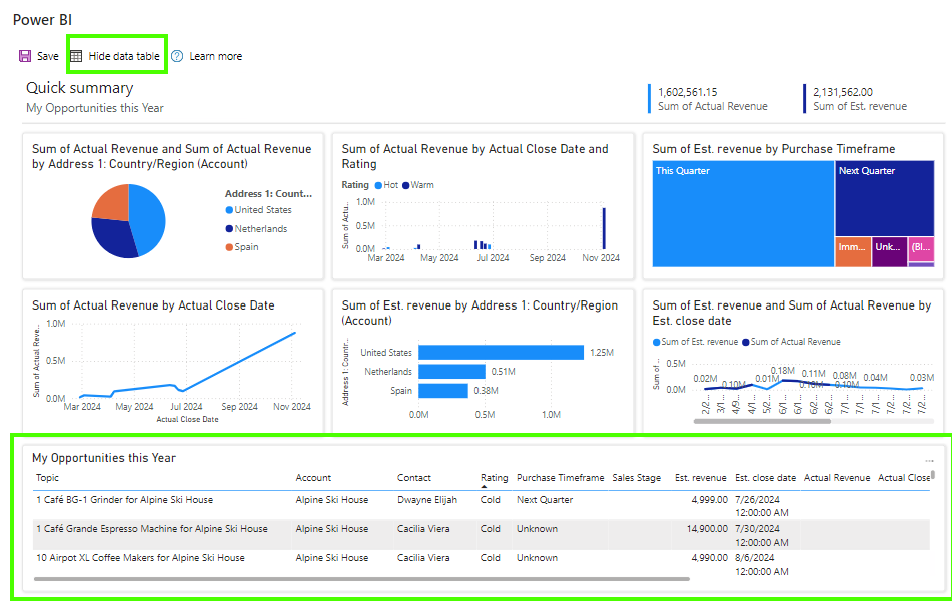Open the Learn more link

[x=215, y=56]
